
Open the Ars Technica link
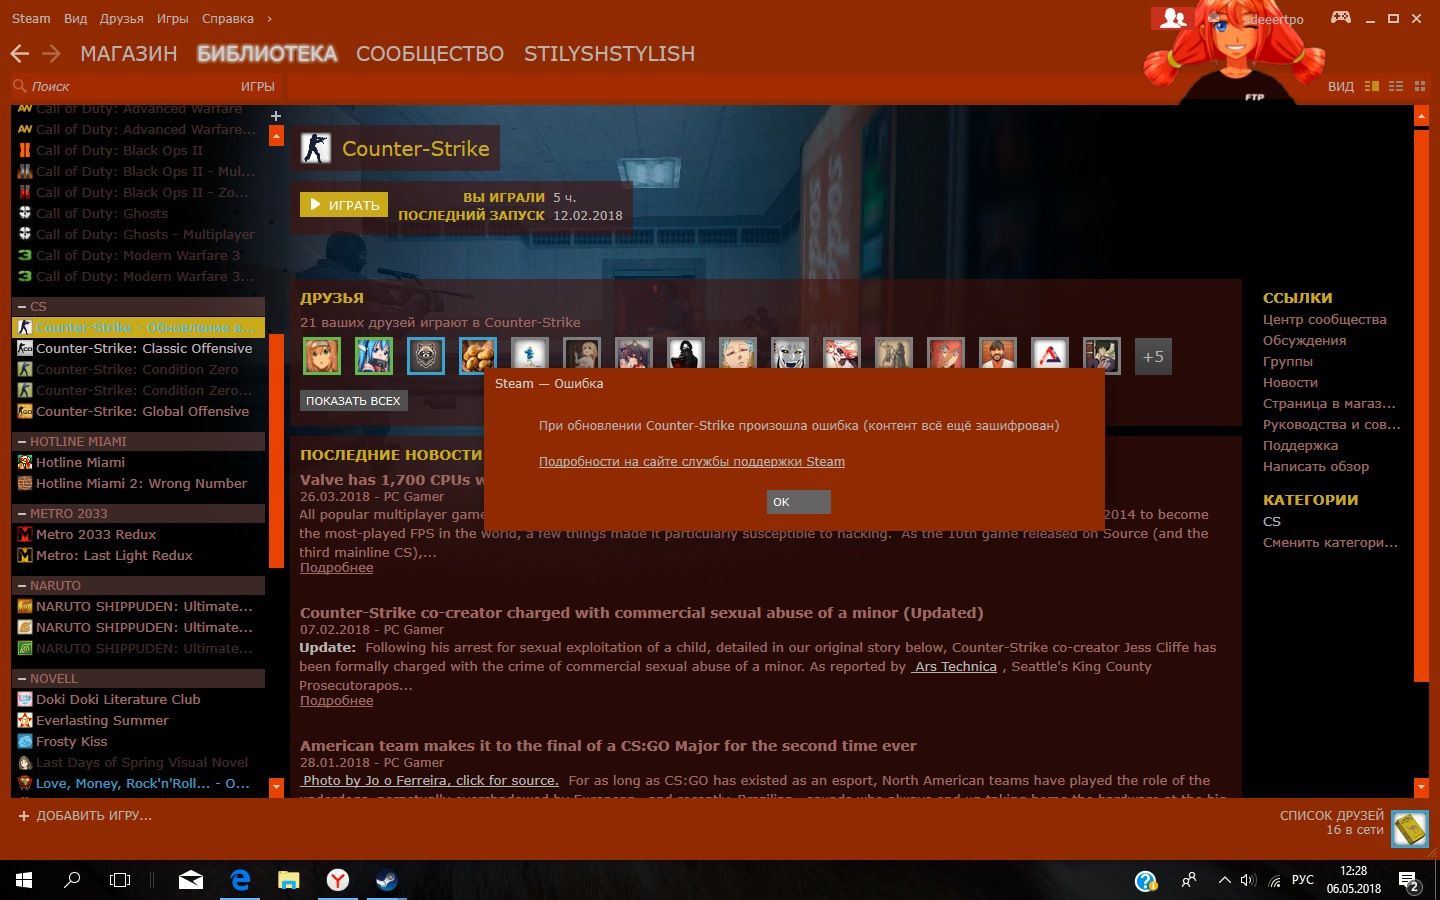[x=954, y=667]
